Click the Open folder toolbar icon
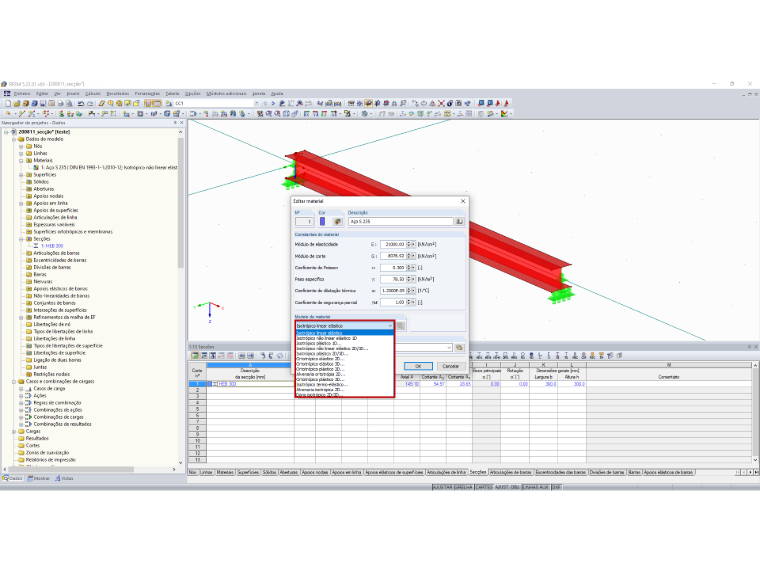The height and width of the screenshot is (570, 760). pyautogui.click(x=16, y=103)
